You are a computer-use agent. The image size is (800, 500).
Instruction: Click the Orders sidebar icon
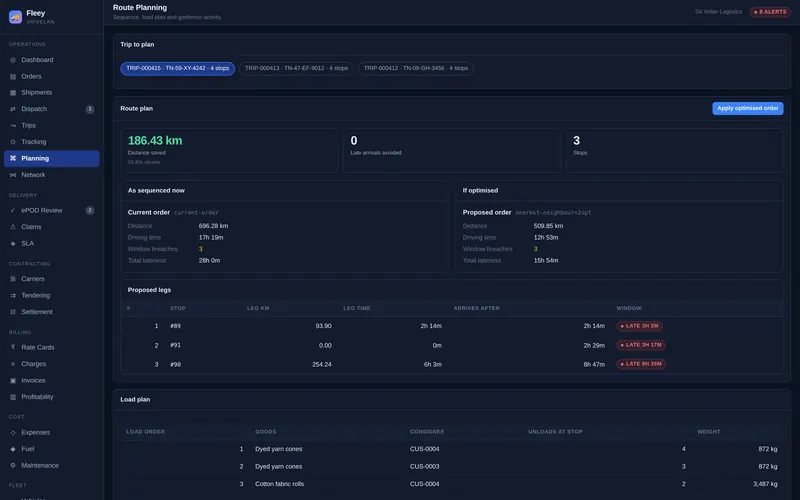[x=13, y=77]
